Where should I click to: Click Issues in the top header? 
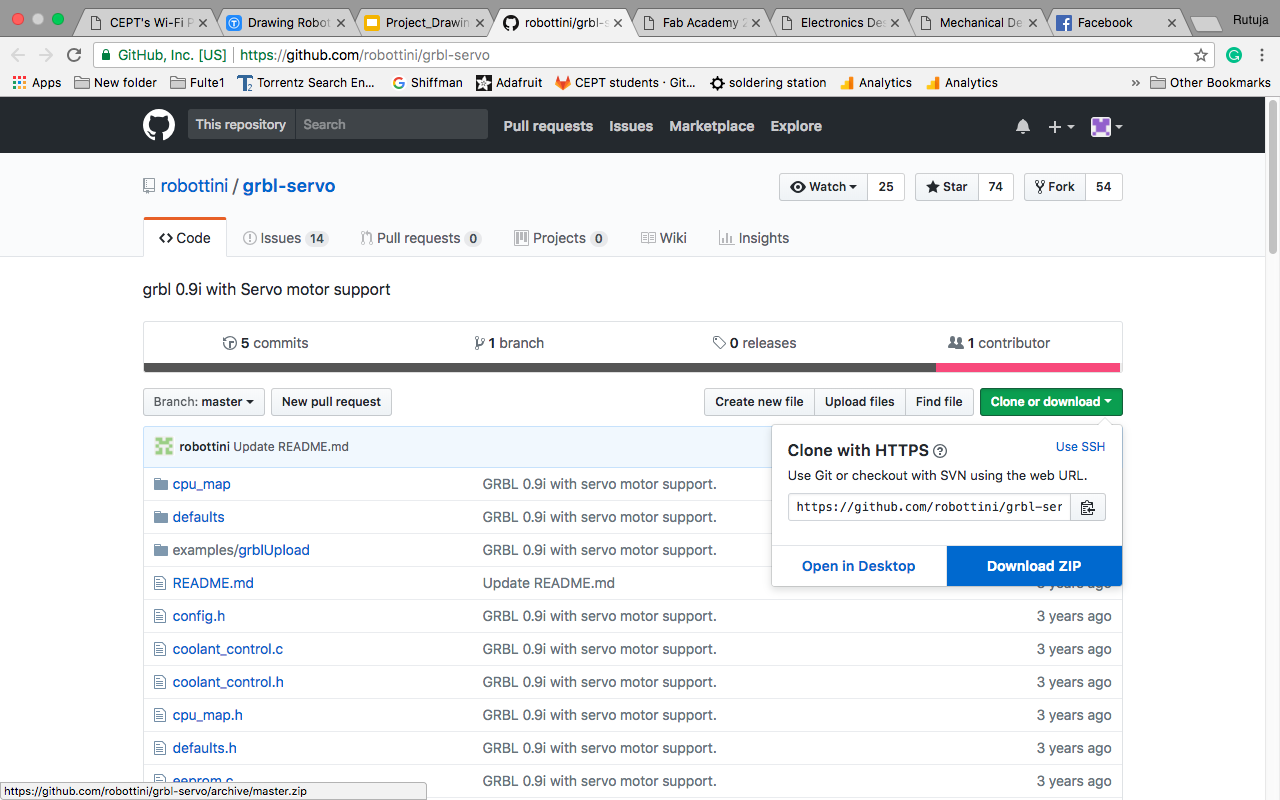[631, 126]
